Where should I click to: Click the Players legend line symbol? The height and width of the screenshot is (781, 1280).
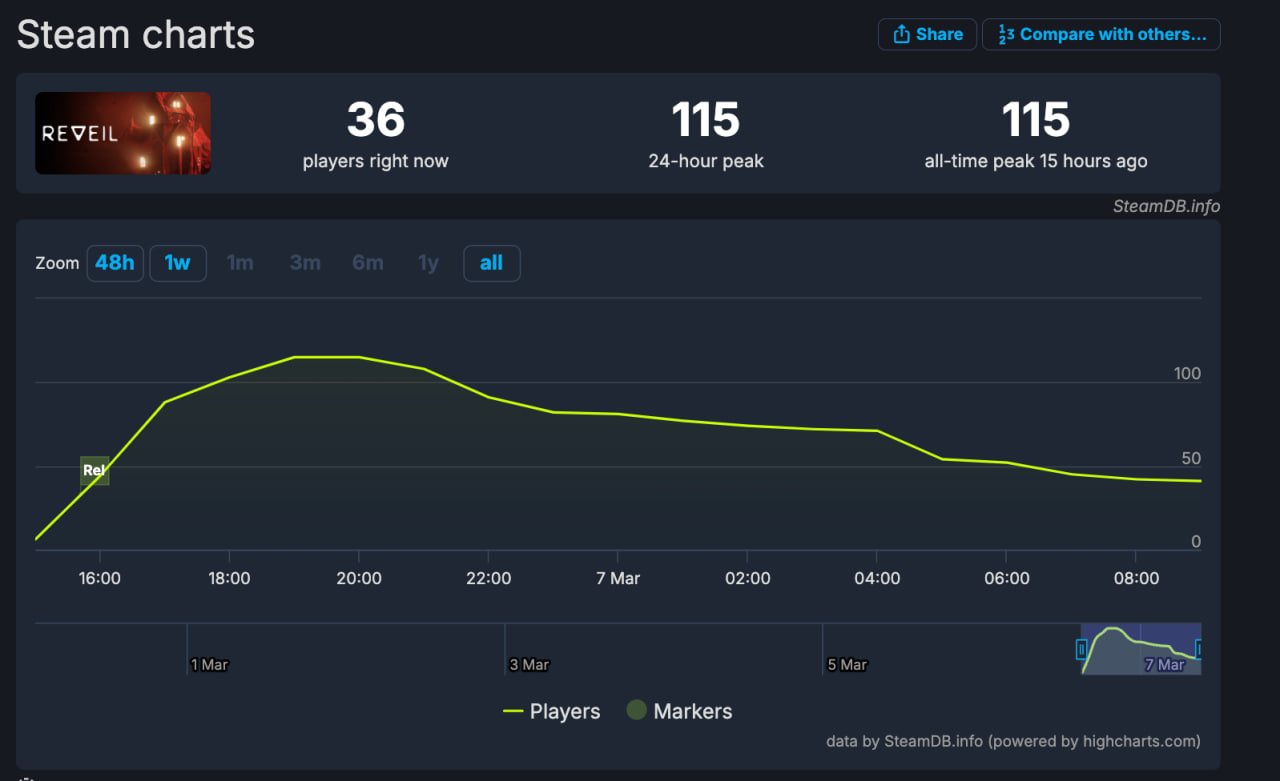pos(513,711)
